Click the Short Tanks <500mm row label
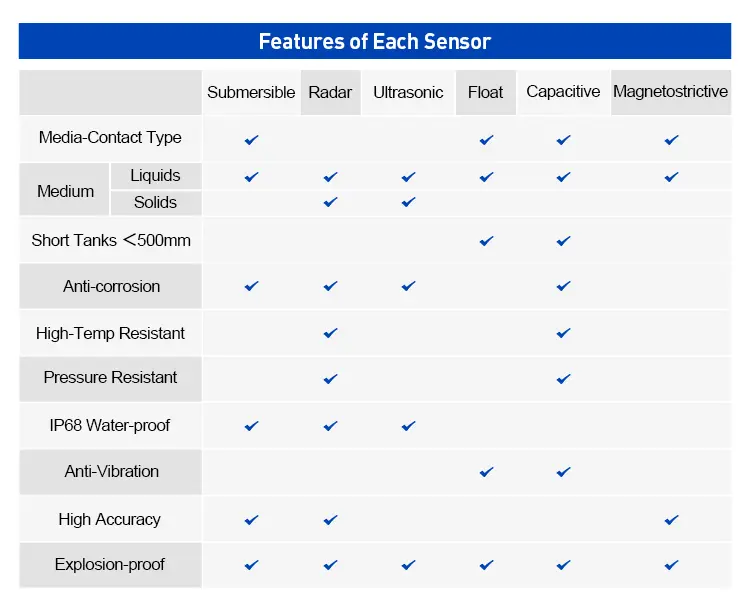Image resolution: width=750 pixels, height=611 pixels. (111, 240)
